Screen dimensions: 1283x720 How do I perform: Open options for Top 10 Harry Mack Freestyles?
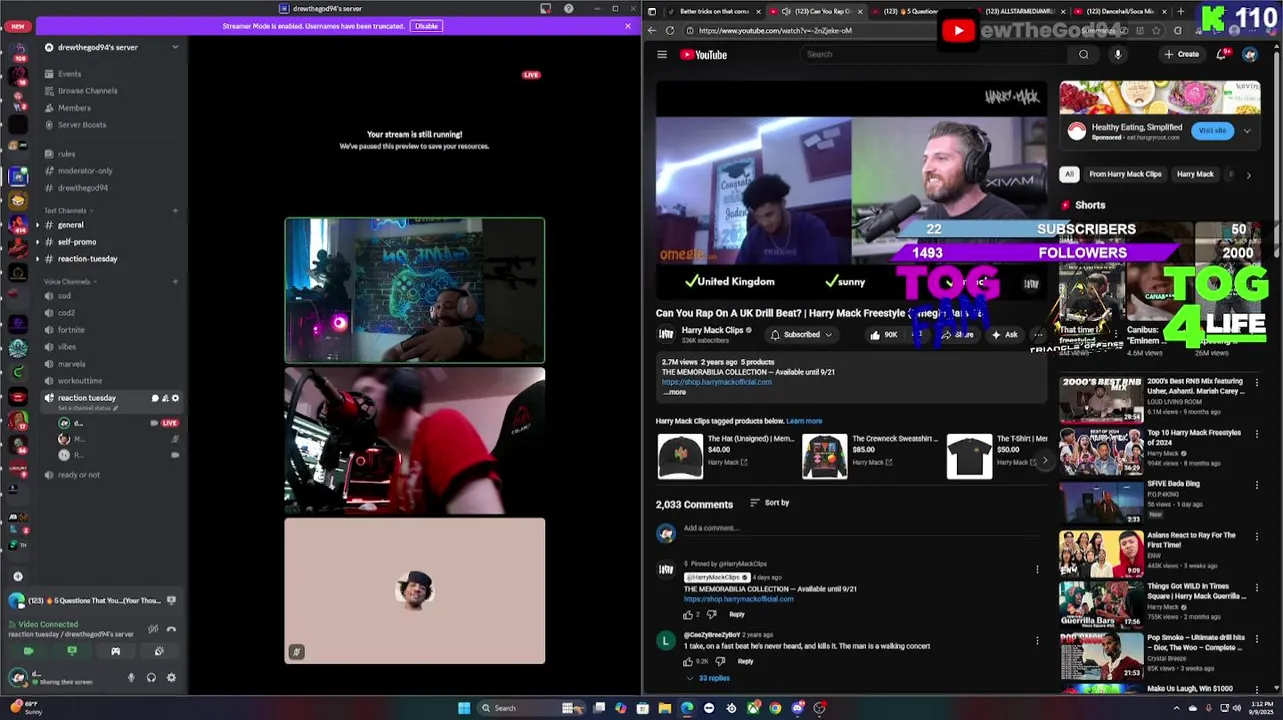(x=1257, y=434)
